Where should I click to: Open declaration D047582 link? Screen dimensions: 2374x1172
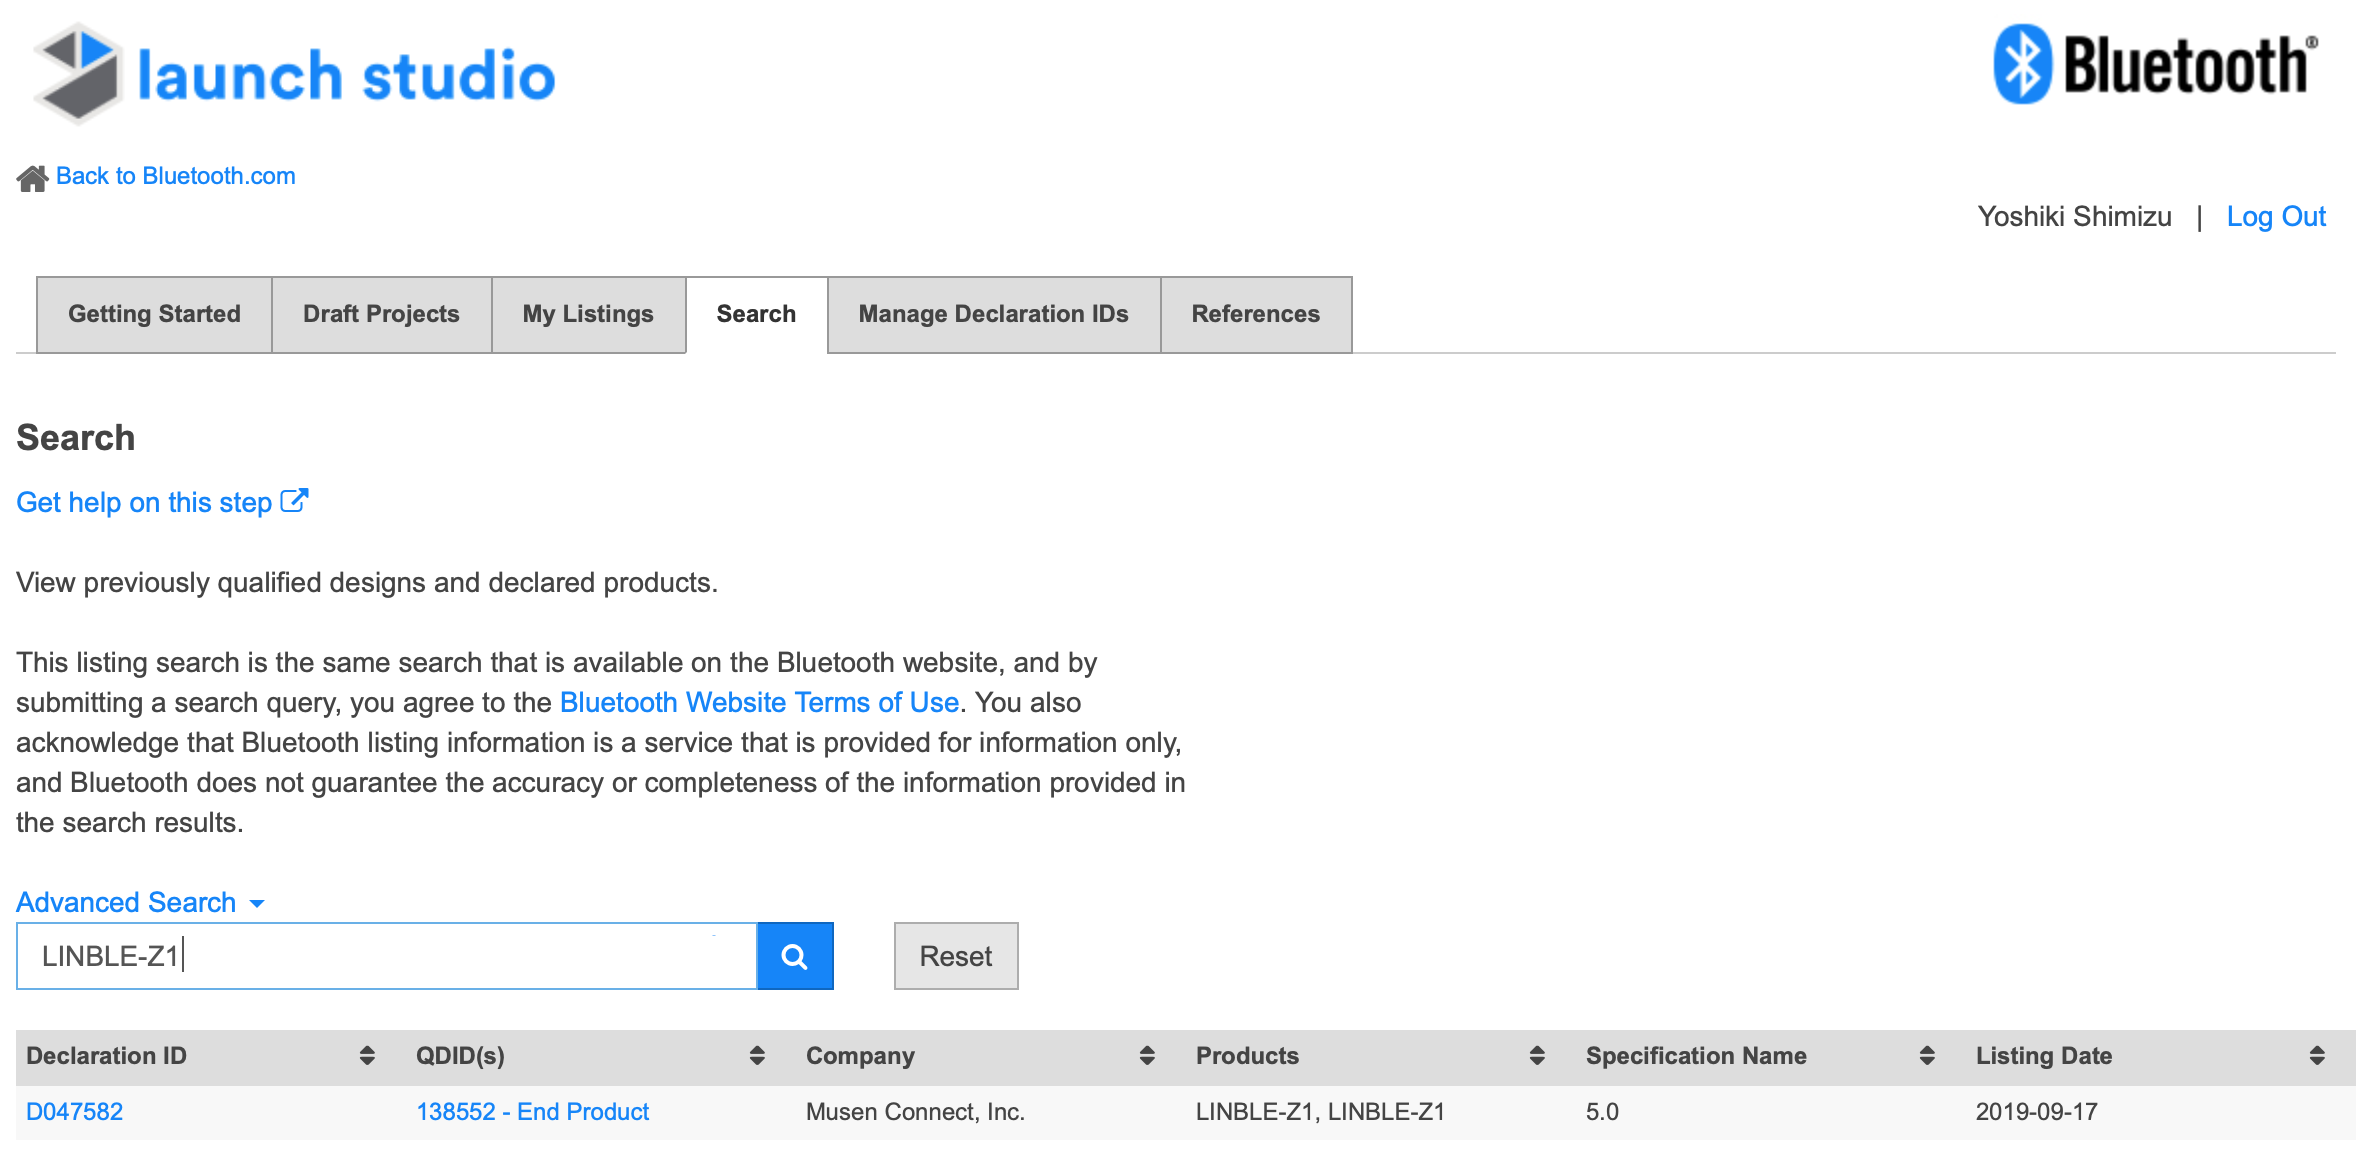(x=74, y=1112)
